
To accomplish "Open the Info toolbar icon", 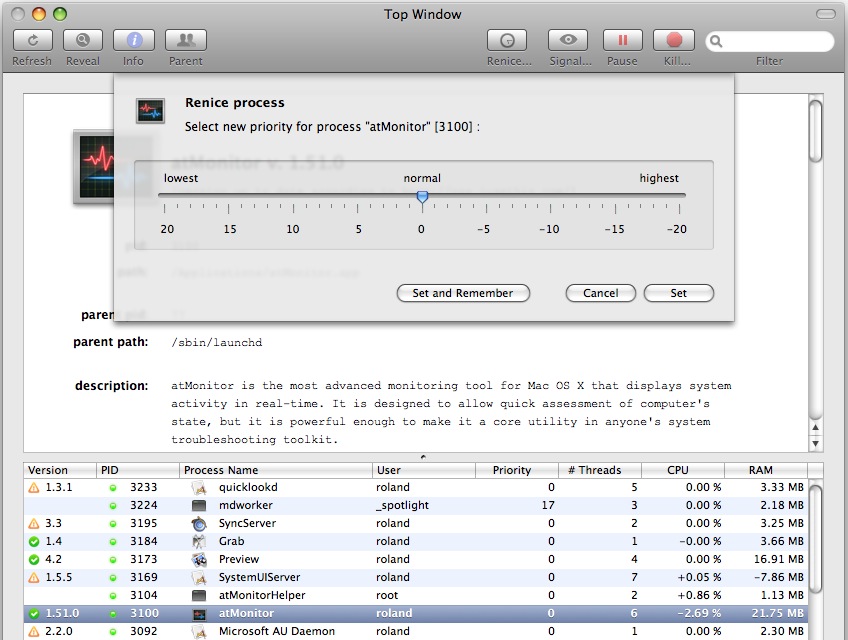I will 133,41.
